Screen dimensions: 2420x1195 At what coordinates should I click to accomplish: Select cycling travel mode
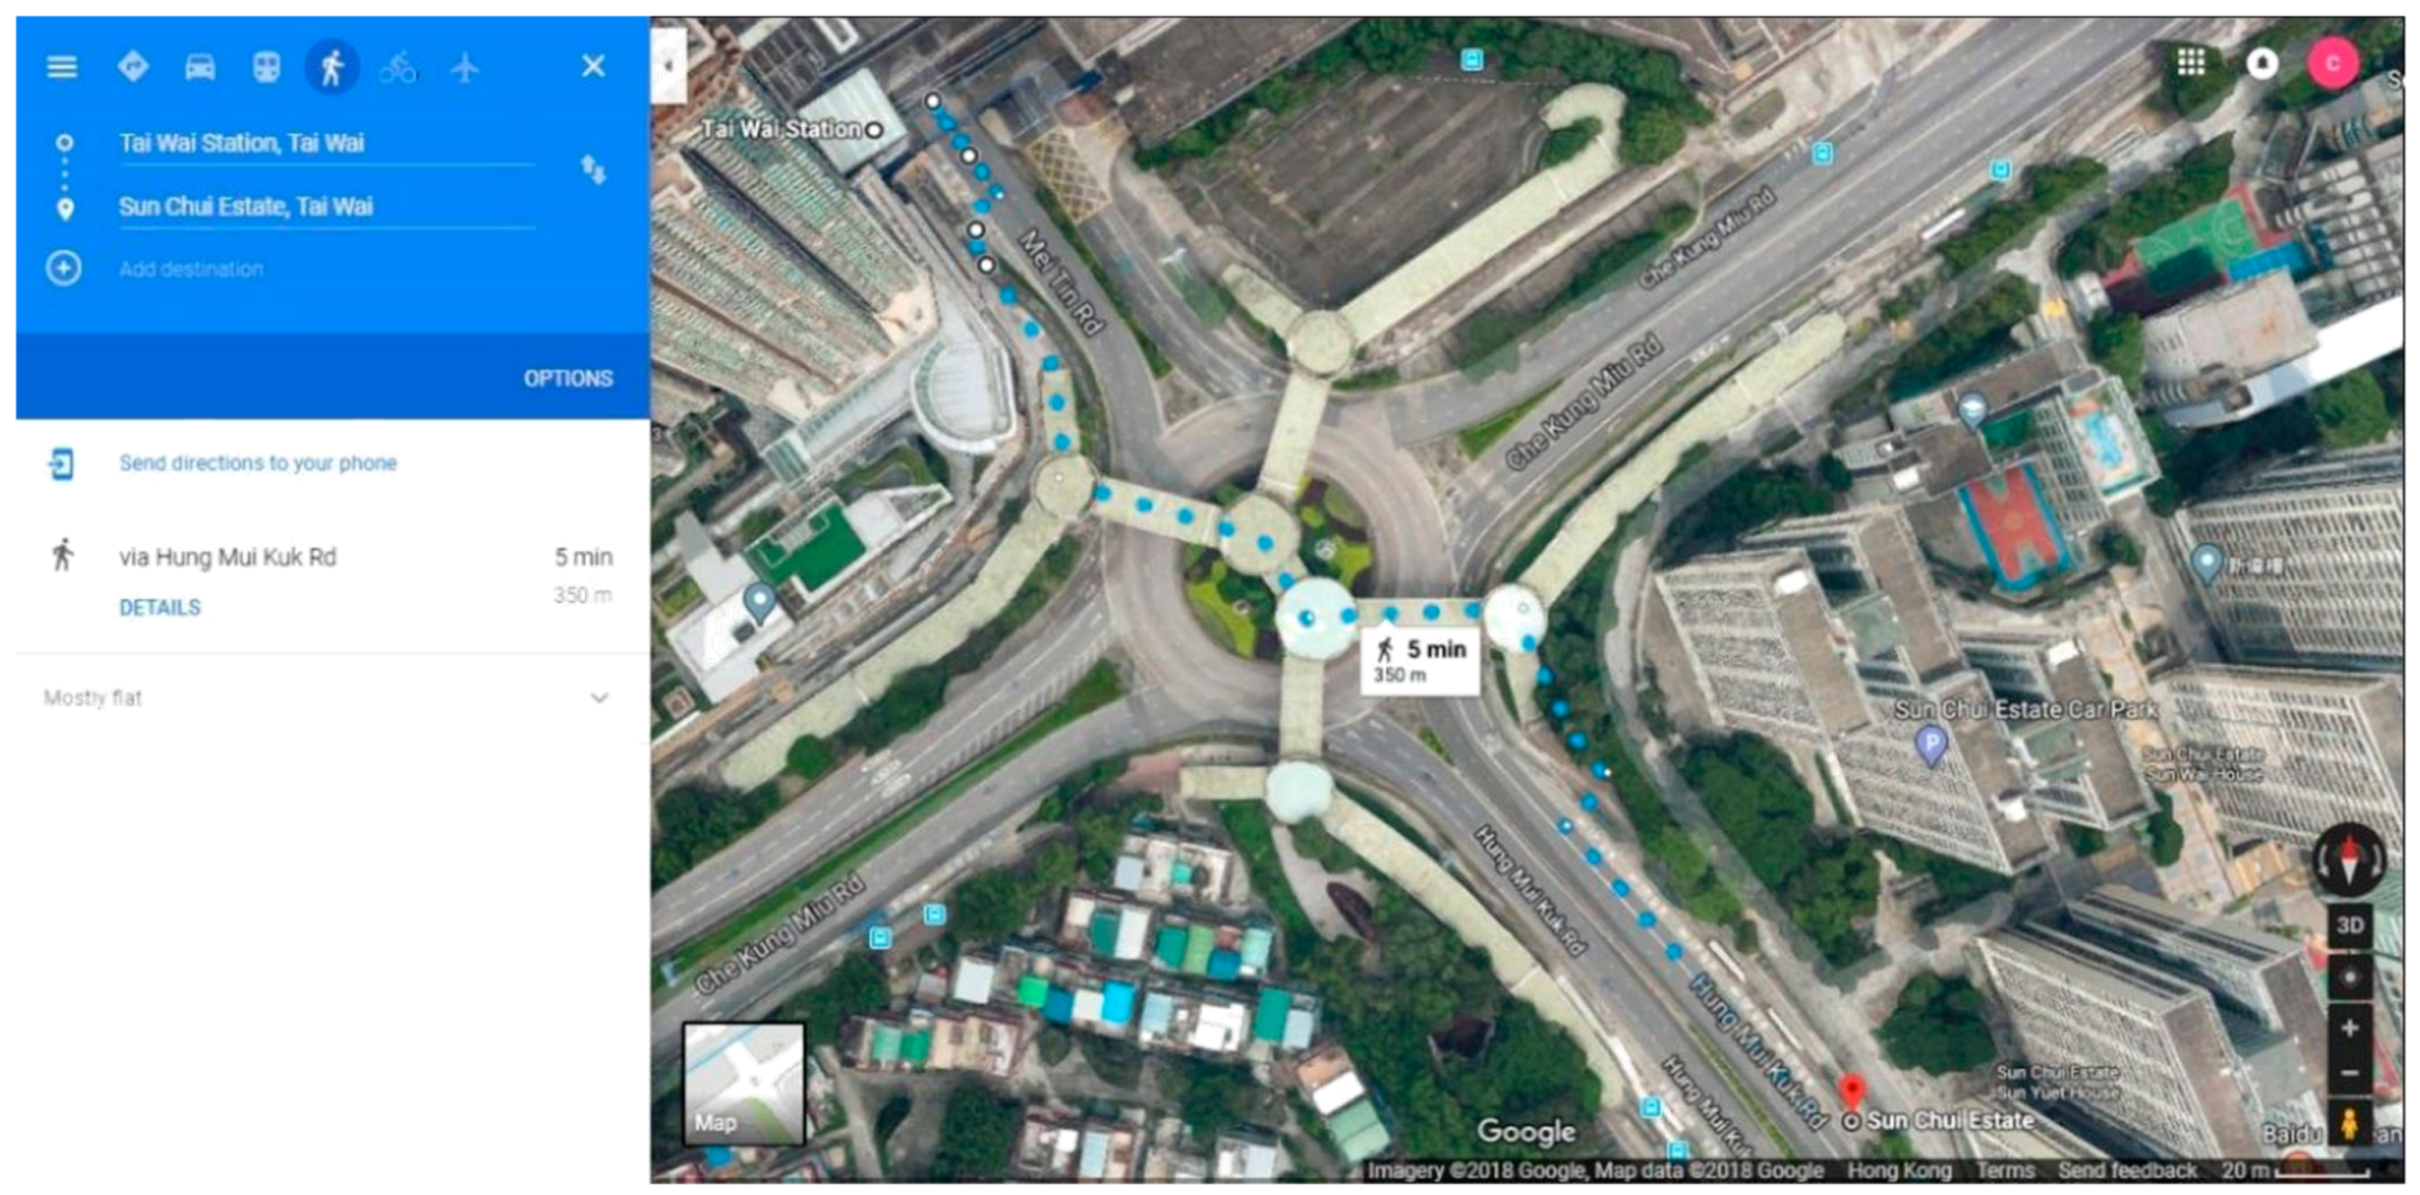coord(398,68)
